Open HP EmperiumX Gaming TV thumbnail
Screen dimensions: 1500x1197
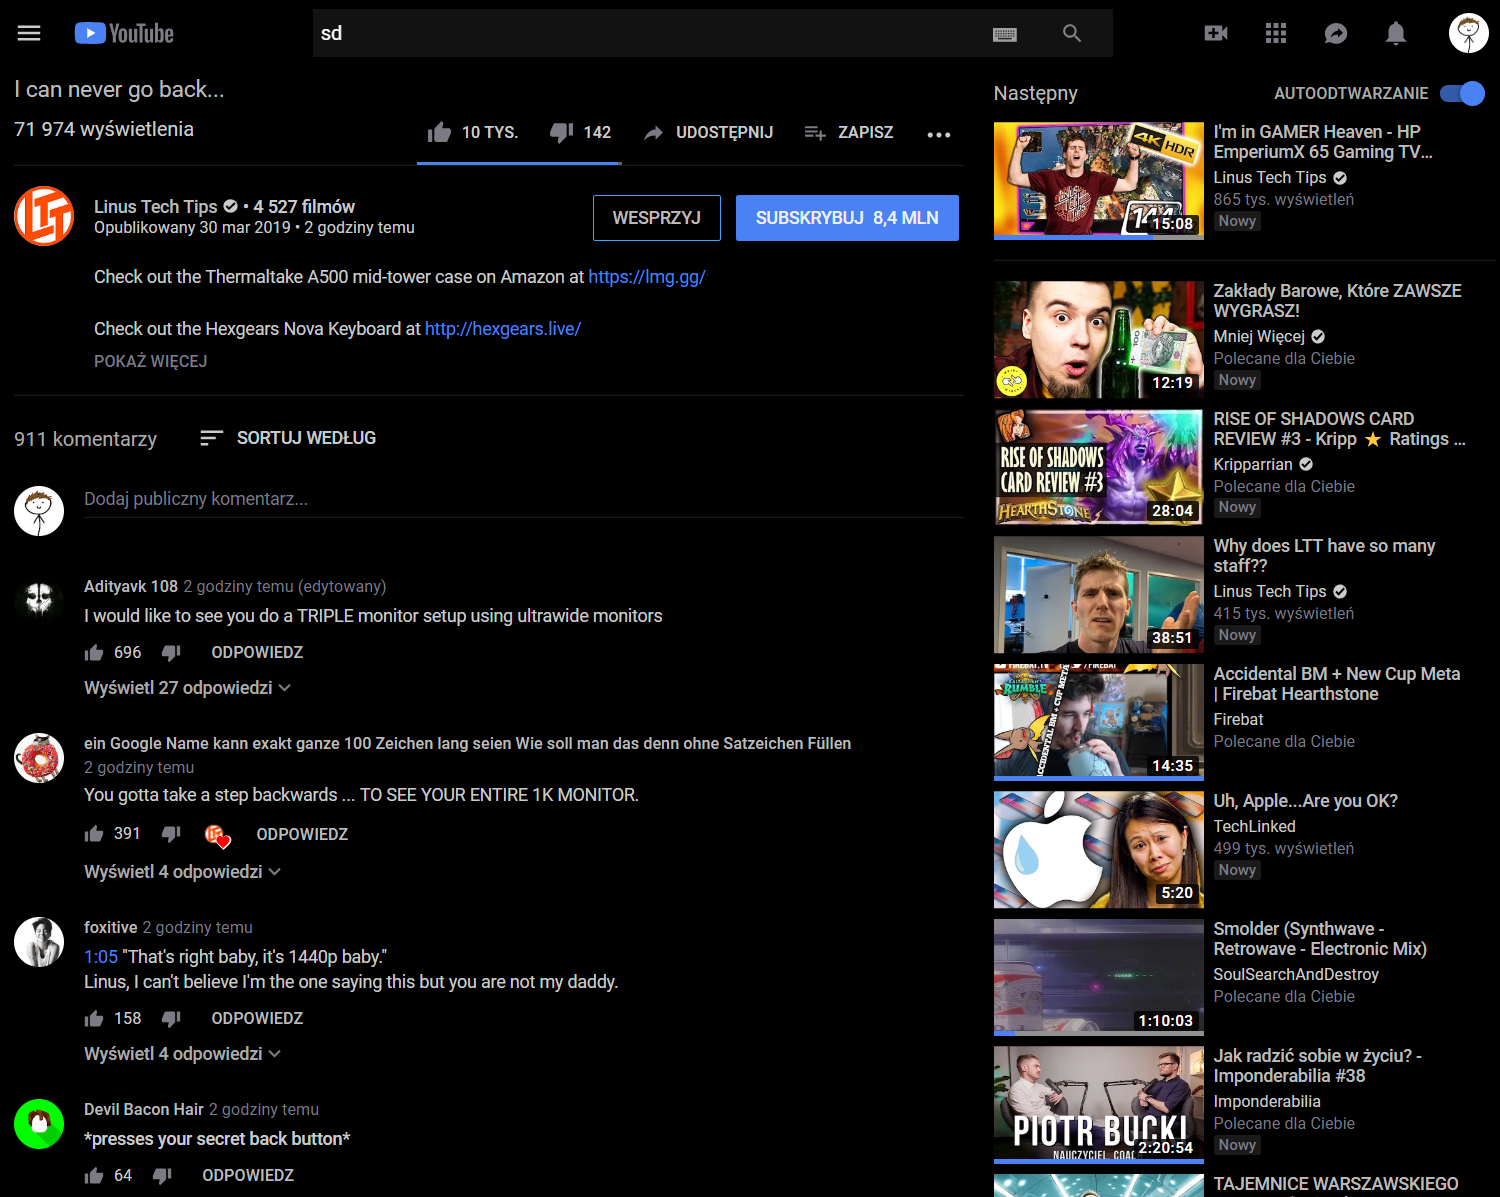pos(1099,181)
